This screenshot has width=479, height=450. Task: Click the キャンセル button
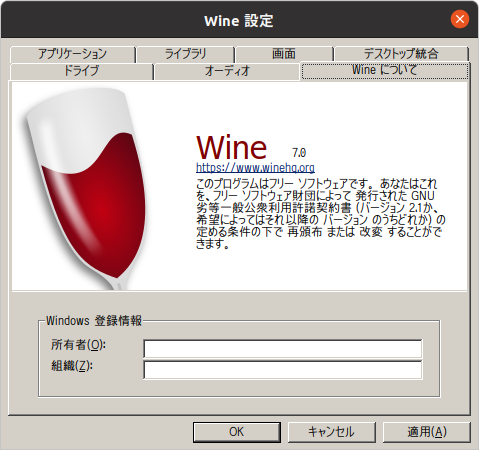pyautogui.click(x=331, y=432)
